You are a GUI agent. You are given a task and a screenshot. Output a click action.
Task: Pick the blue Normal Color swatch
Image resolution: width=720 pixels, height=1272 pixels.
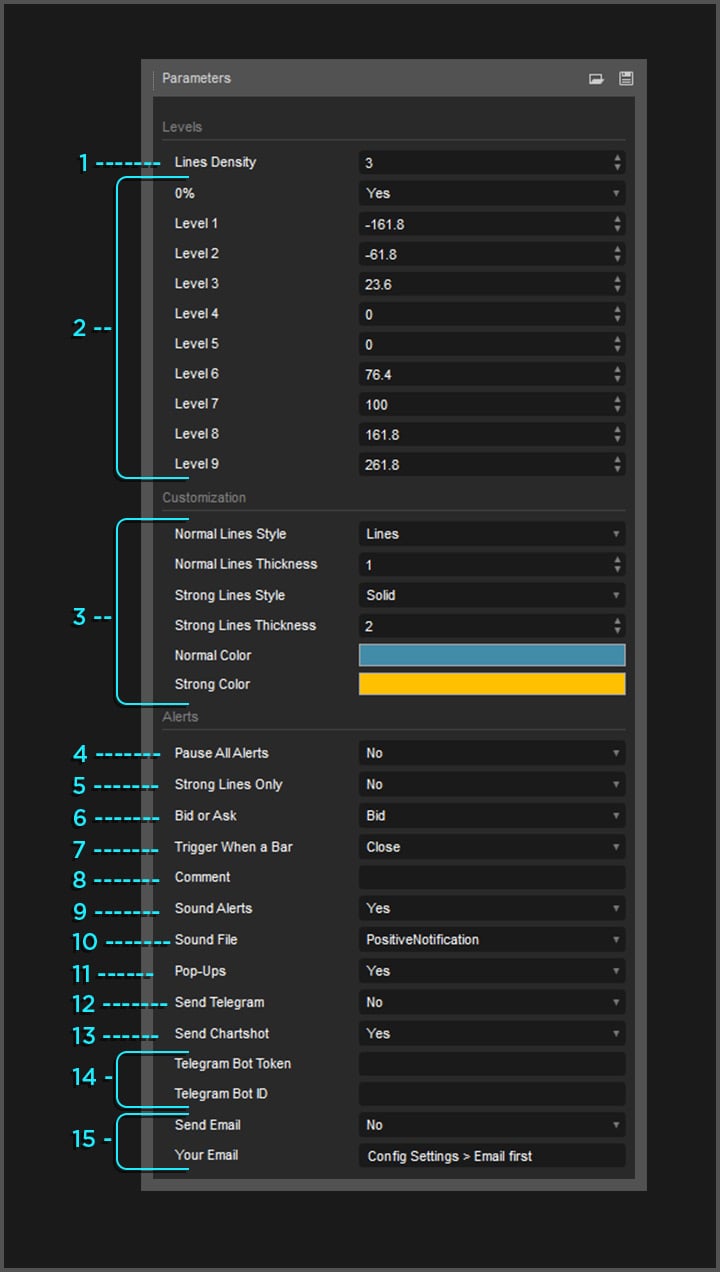point(492,655)
